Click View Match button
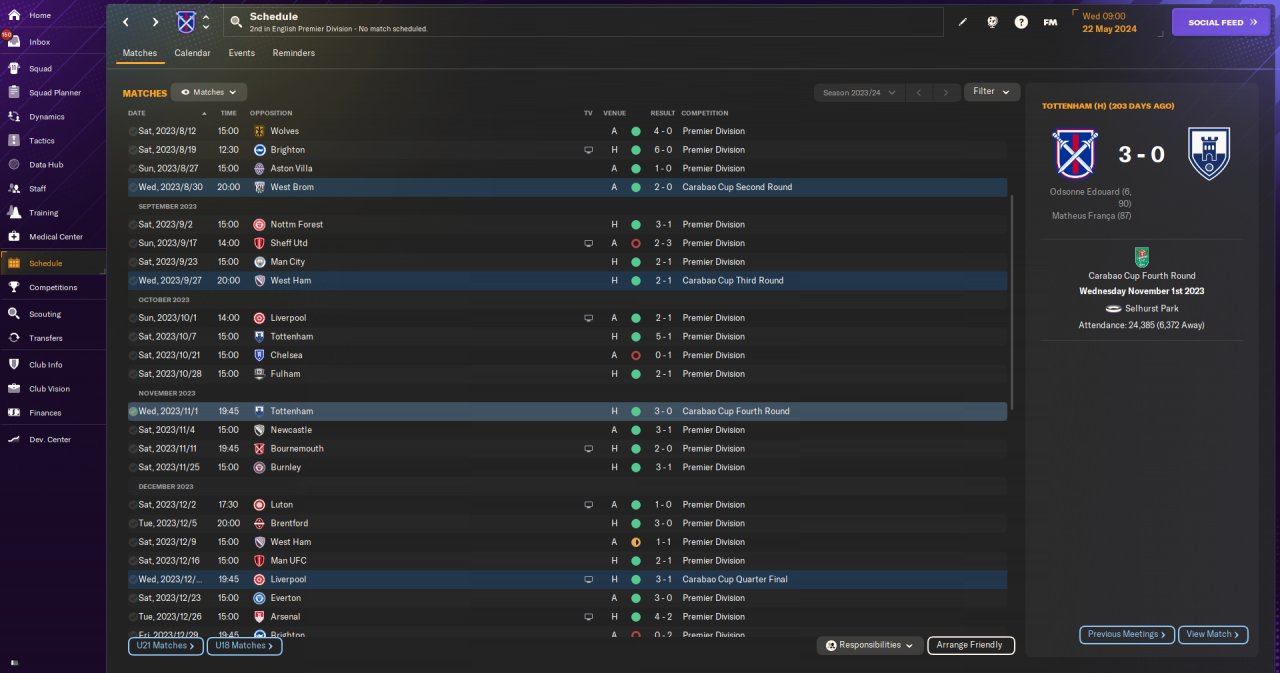The image size is (1280, 673). pos(1214,634)
